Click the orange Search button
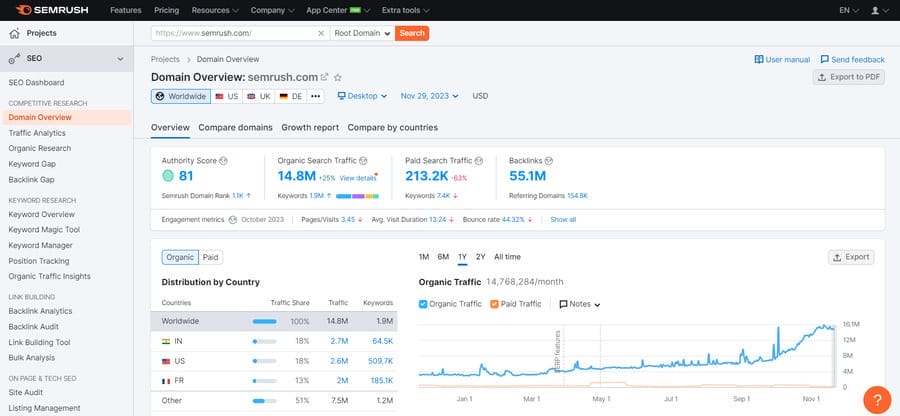This screenshot has width=900, height=416. coord(412,33)
